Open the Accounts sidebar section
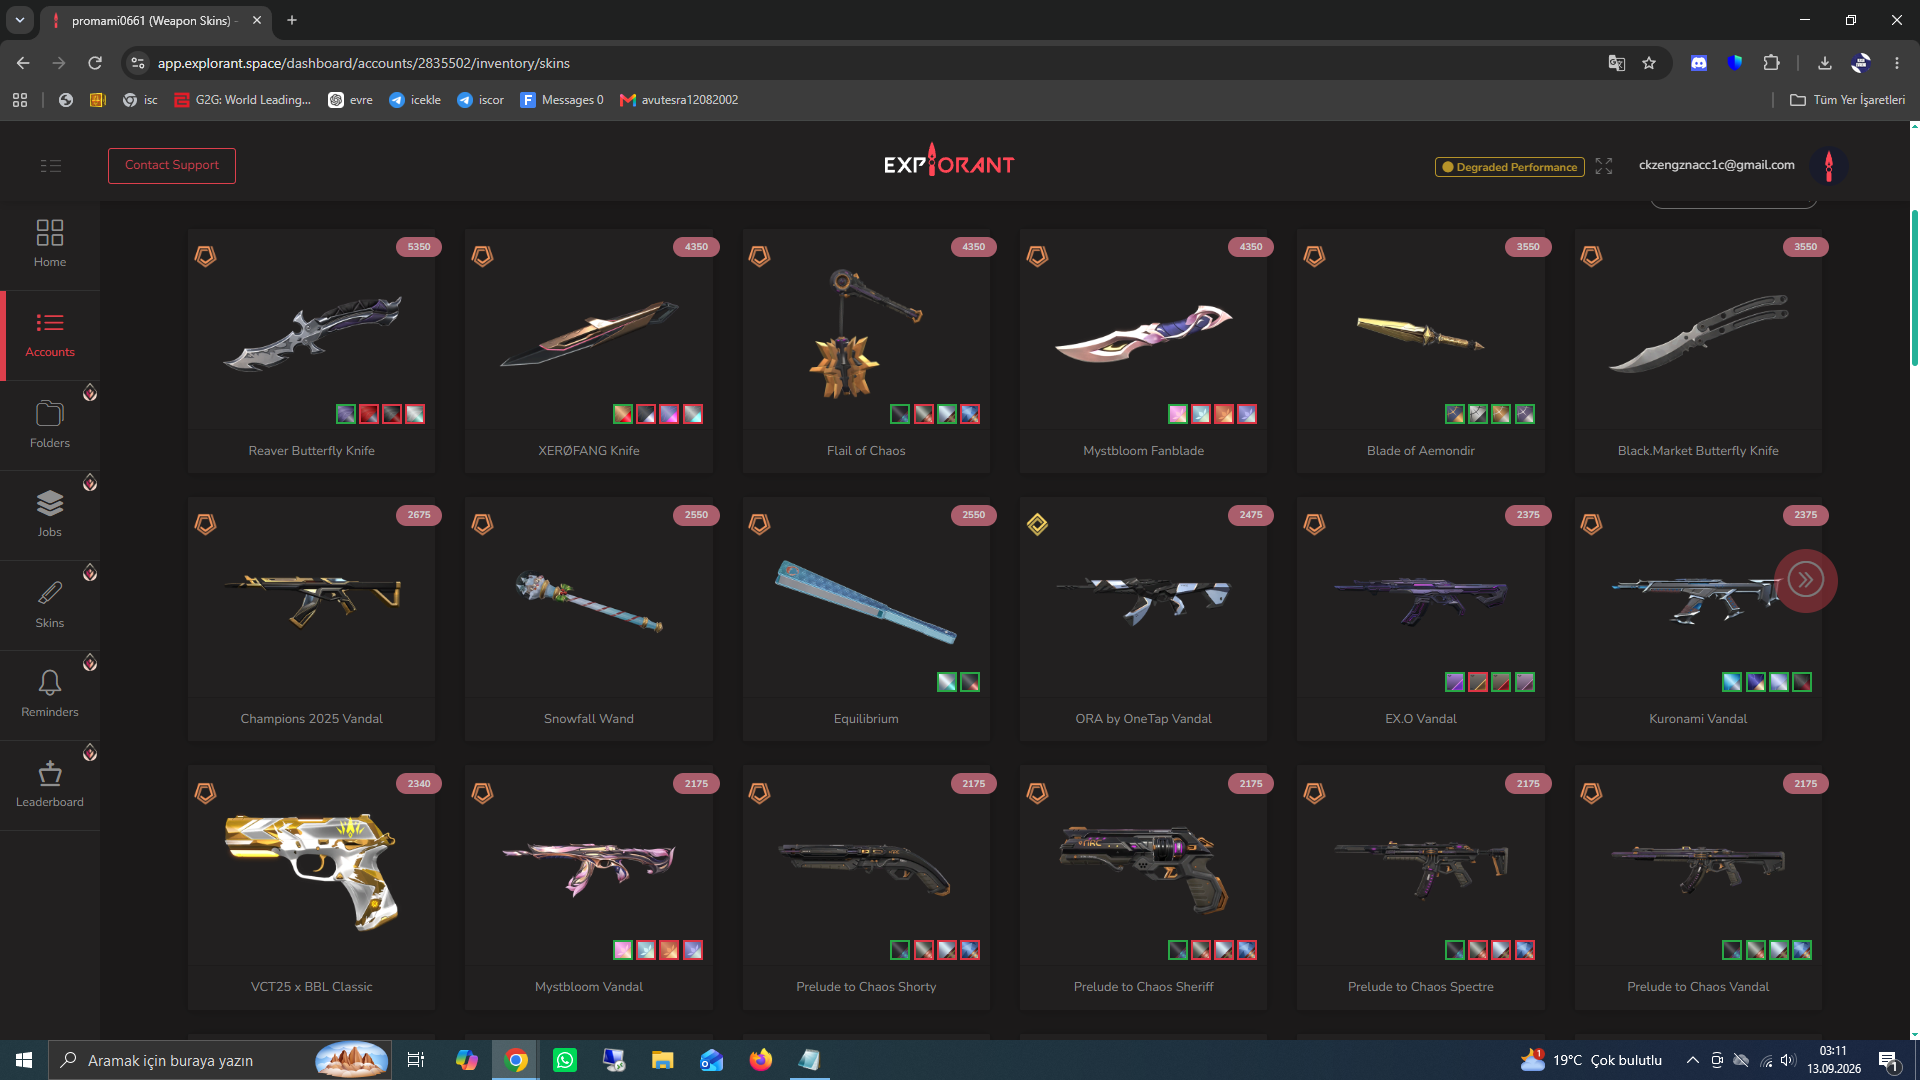Image resolution: width=1920 pixels, height=1080 pixels. [x=50, y=335]
